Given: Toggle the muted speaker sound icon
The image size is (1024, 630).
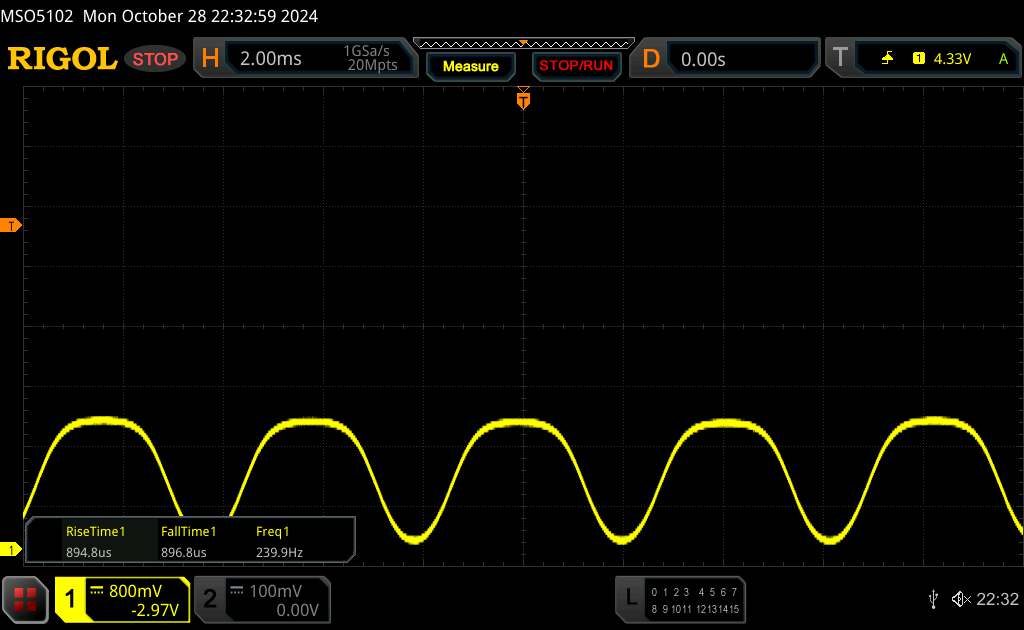Looking at the screenshot, I should click(x=961, y=599).
